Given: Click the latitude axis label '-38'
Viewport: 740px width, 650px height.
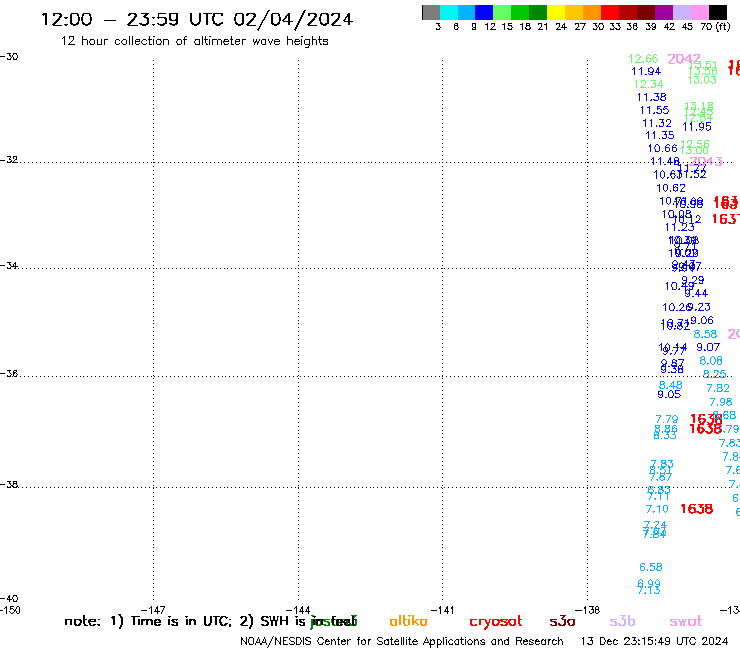Looking at the screenshot, I should click(9, 484).
